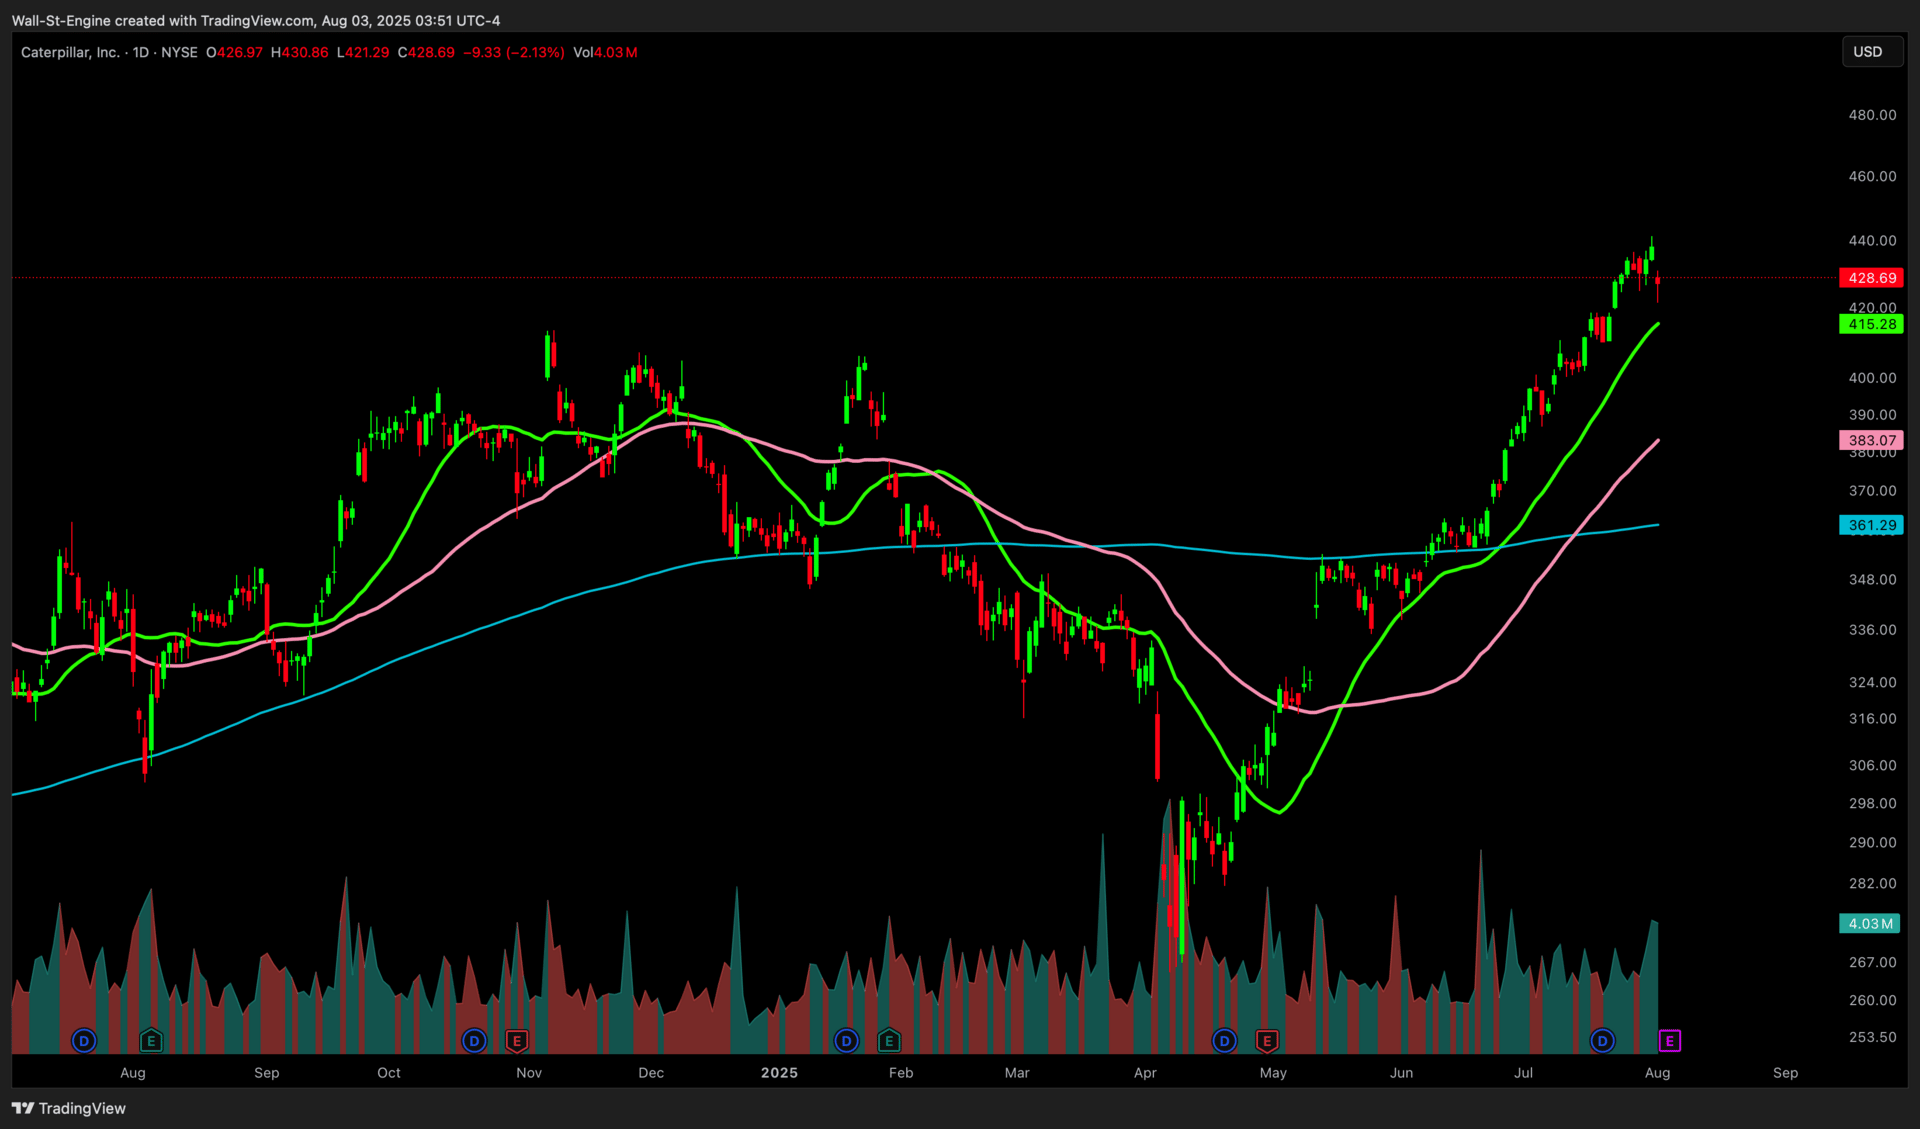
Task: Click the green 415.28 moving average label
Action: click(x=1871, y=324)
